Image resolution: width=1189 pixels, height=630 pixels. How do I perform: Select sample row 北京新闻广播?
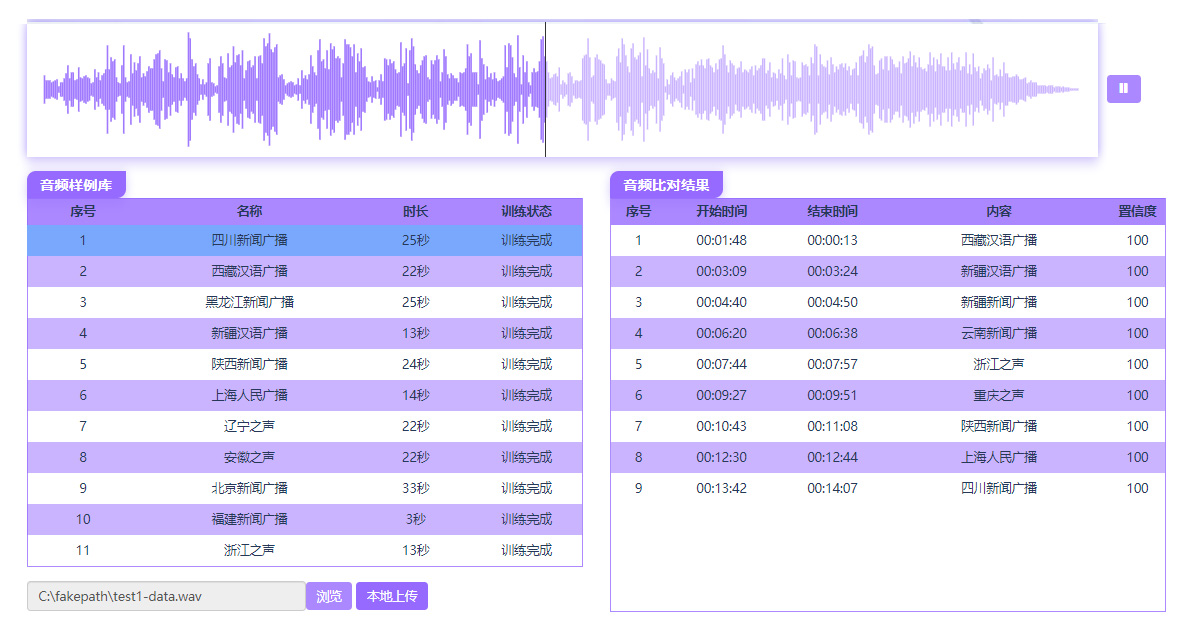tap(305, 489)
